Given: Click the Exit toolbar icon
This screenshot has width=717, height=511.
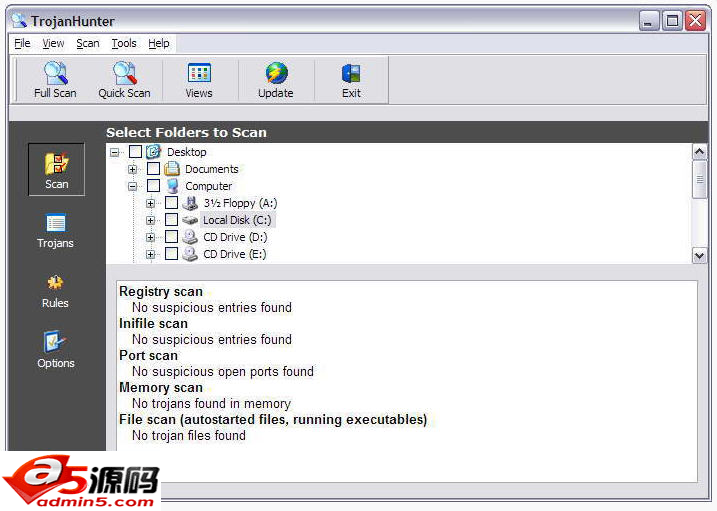Looking at the screenshot, I should [x=351, y=73].
